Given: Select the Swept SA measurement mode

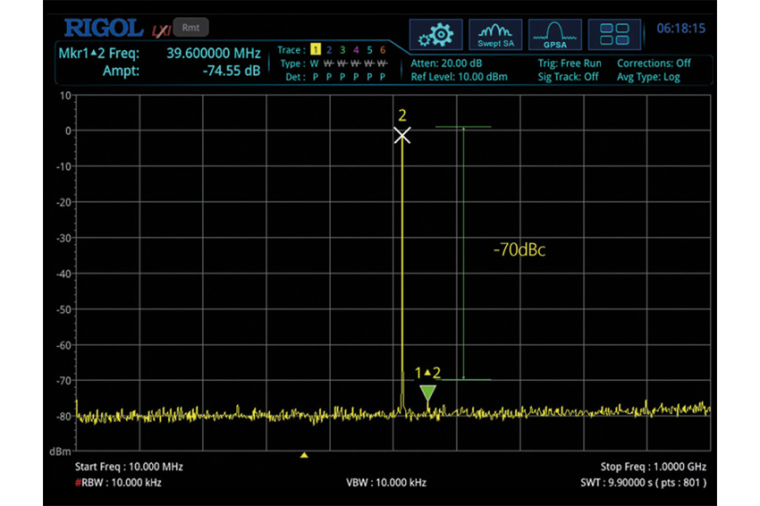Looking at the screenshot, I should 495,34.
